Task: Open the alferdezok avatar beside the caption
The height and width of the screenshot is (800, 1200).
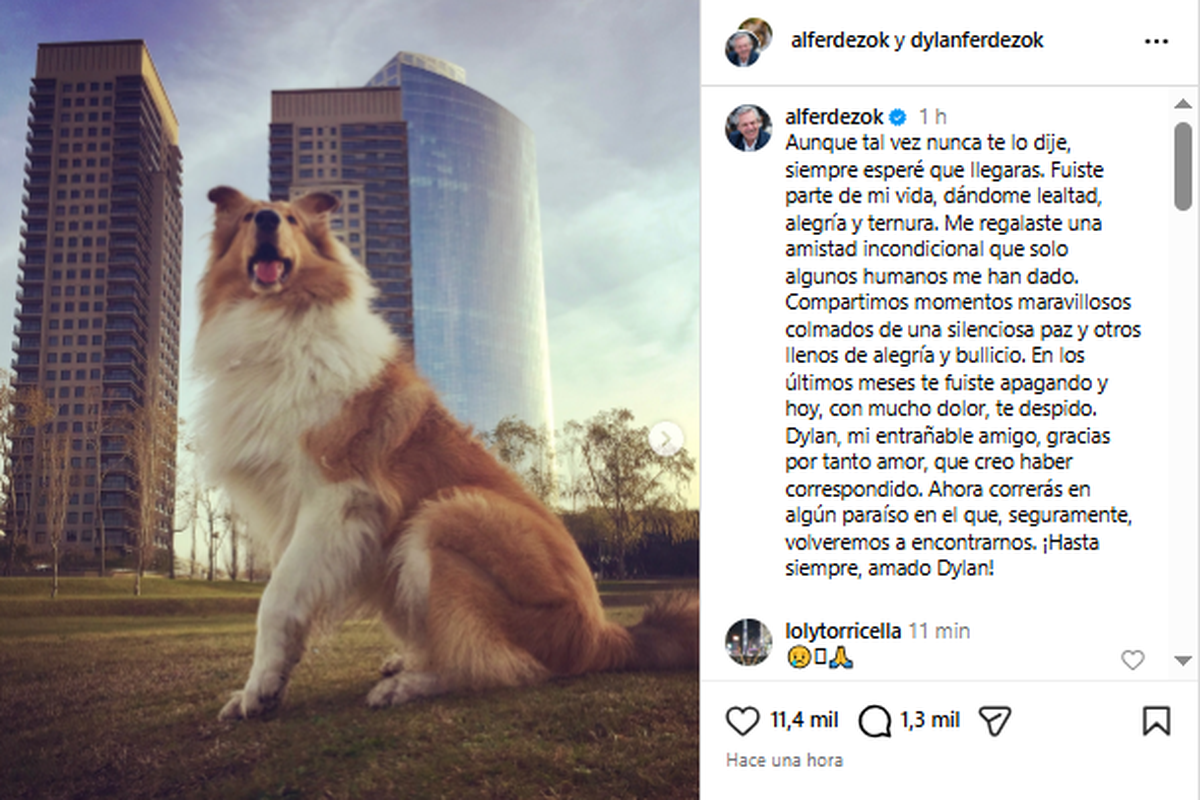Action: click(x=748, y=128)
